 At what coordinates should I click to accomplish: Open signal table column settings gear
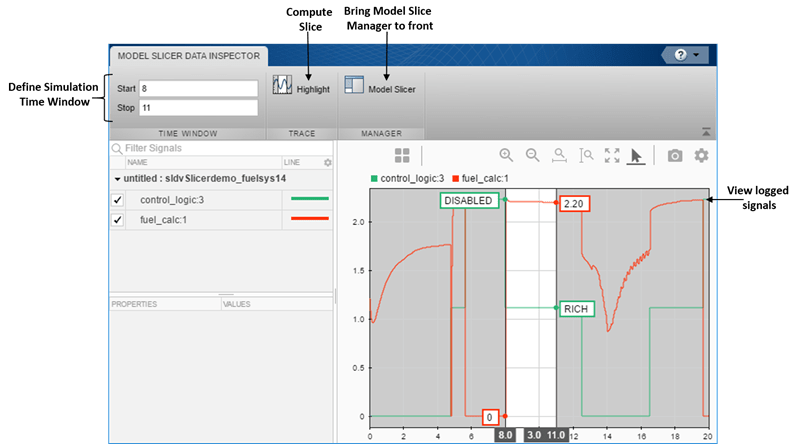[328, 162]
